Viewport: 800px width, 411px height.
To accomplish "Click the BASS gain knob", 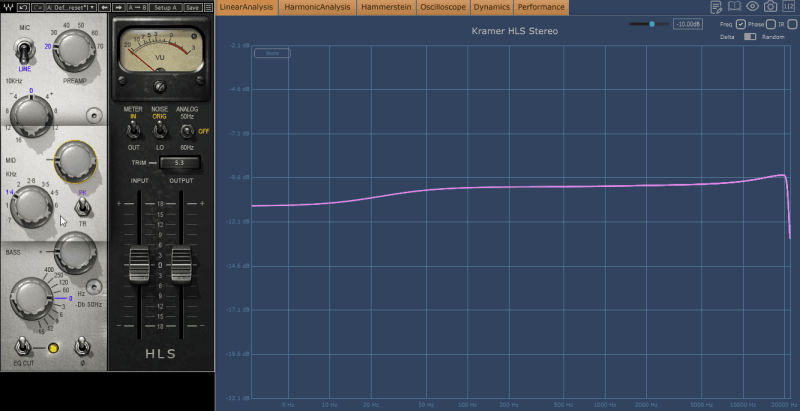I will [76, 252].
